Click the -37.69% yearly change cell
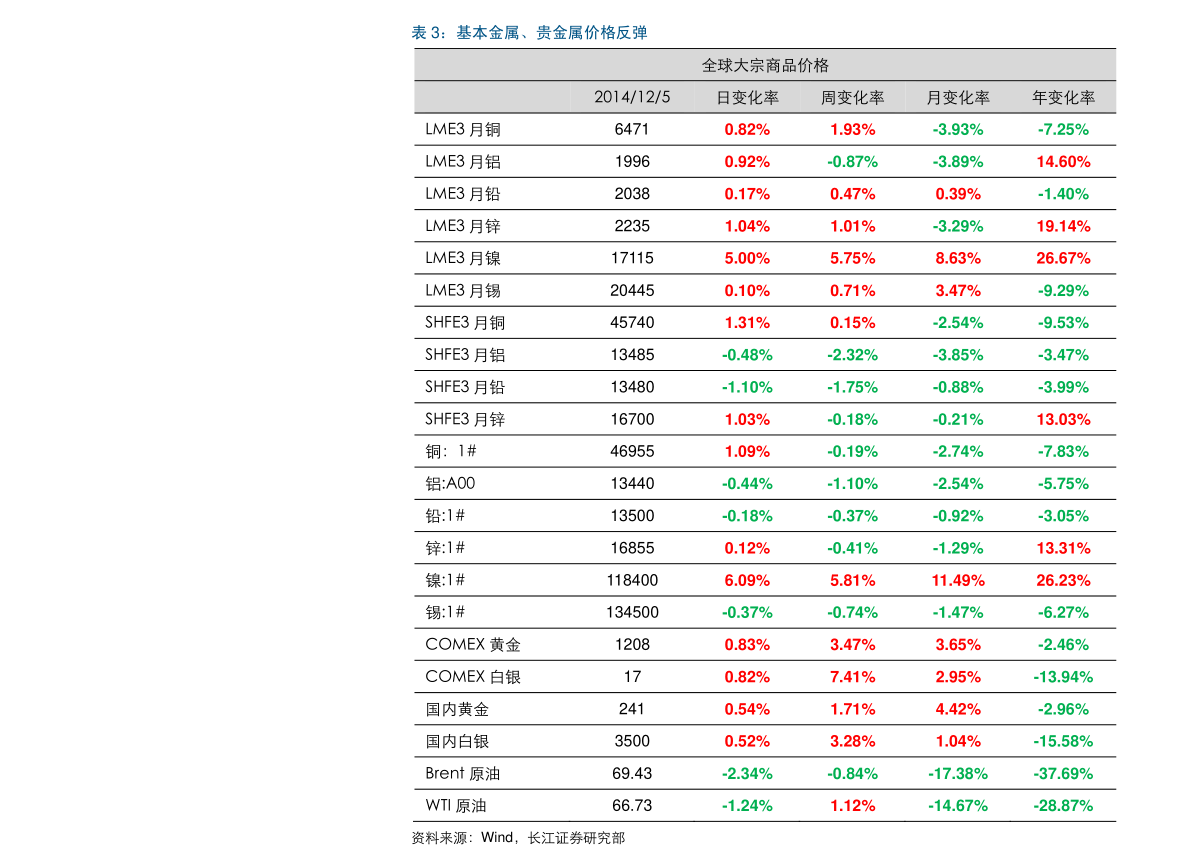This screenshot has width=1191, height=866. pyautogui.click(x=1063, y=773)
